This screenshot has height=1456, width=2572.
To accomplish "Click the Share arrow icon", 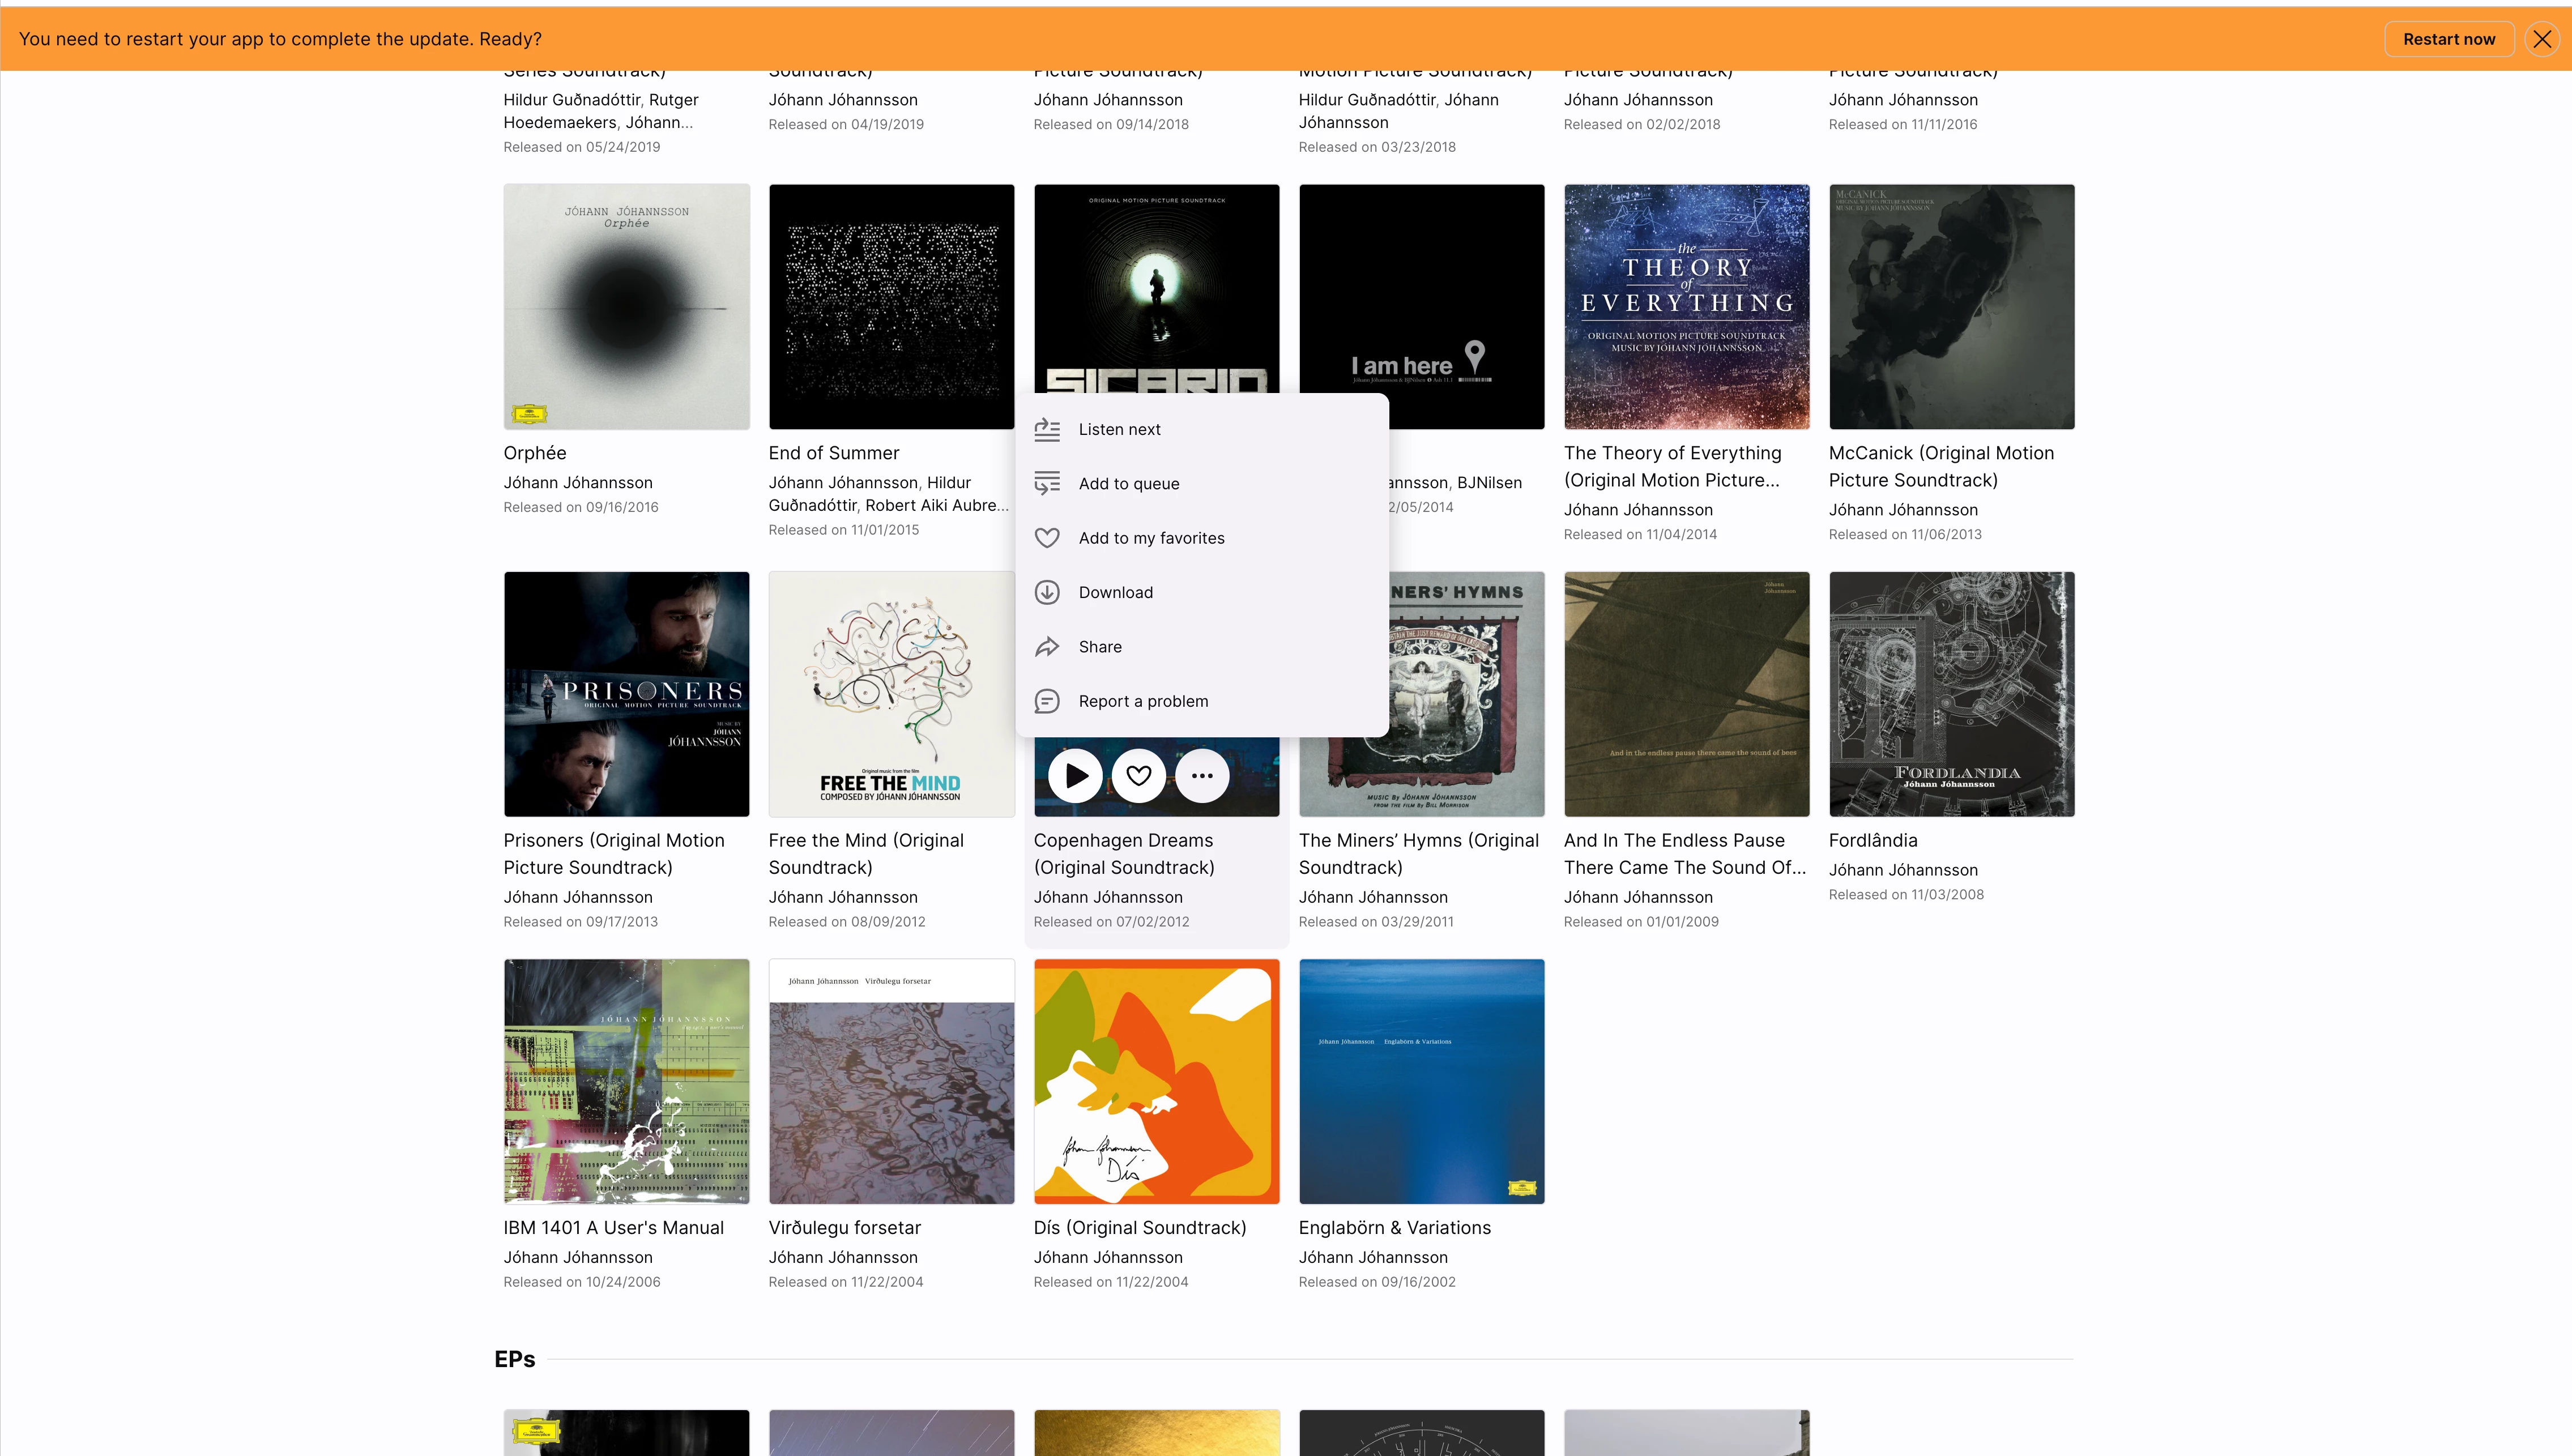I will 1047,647.
